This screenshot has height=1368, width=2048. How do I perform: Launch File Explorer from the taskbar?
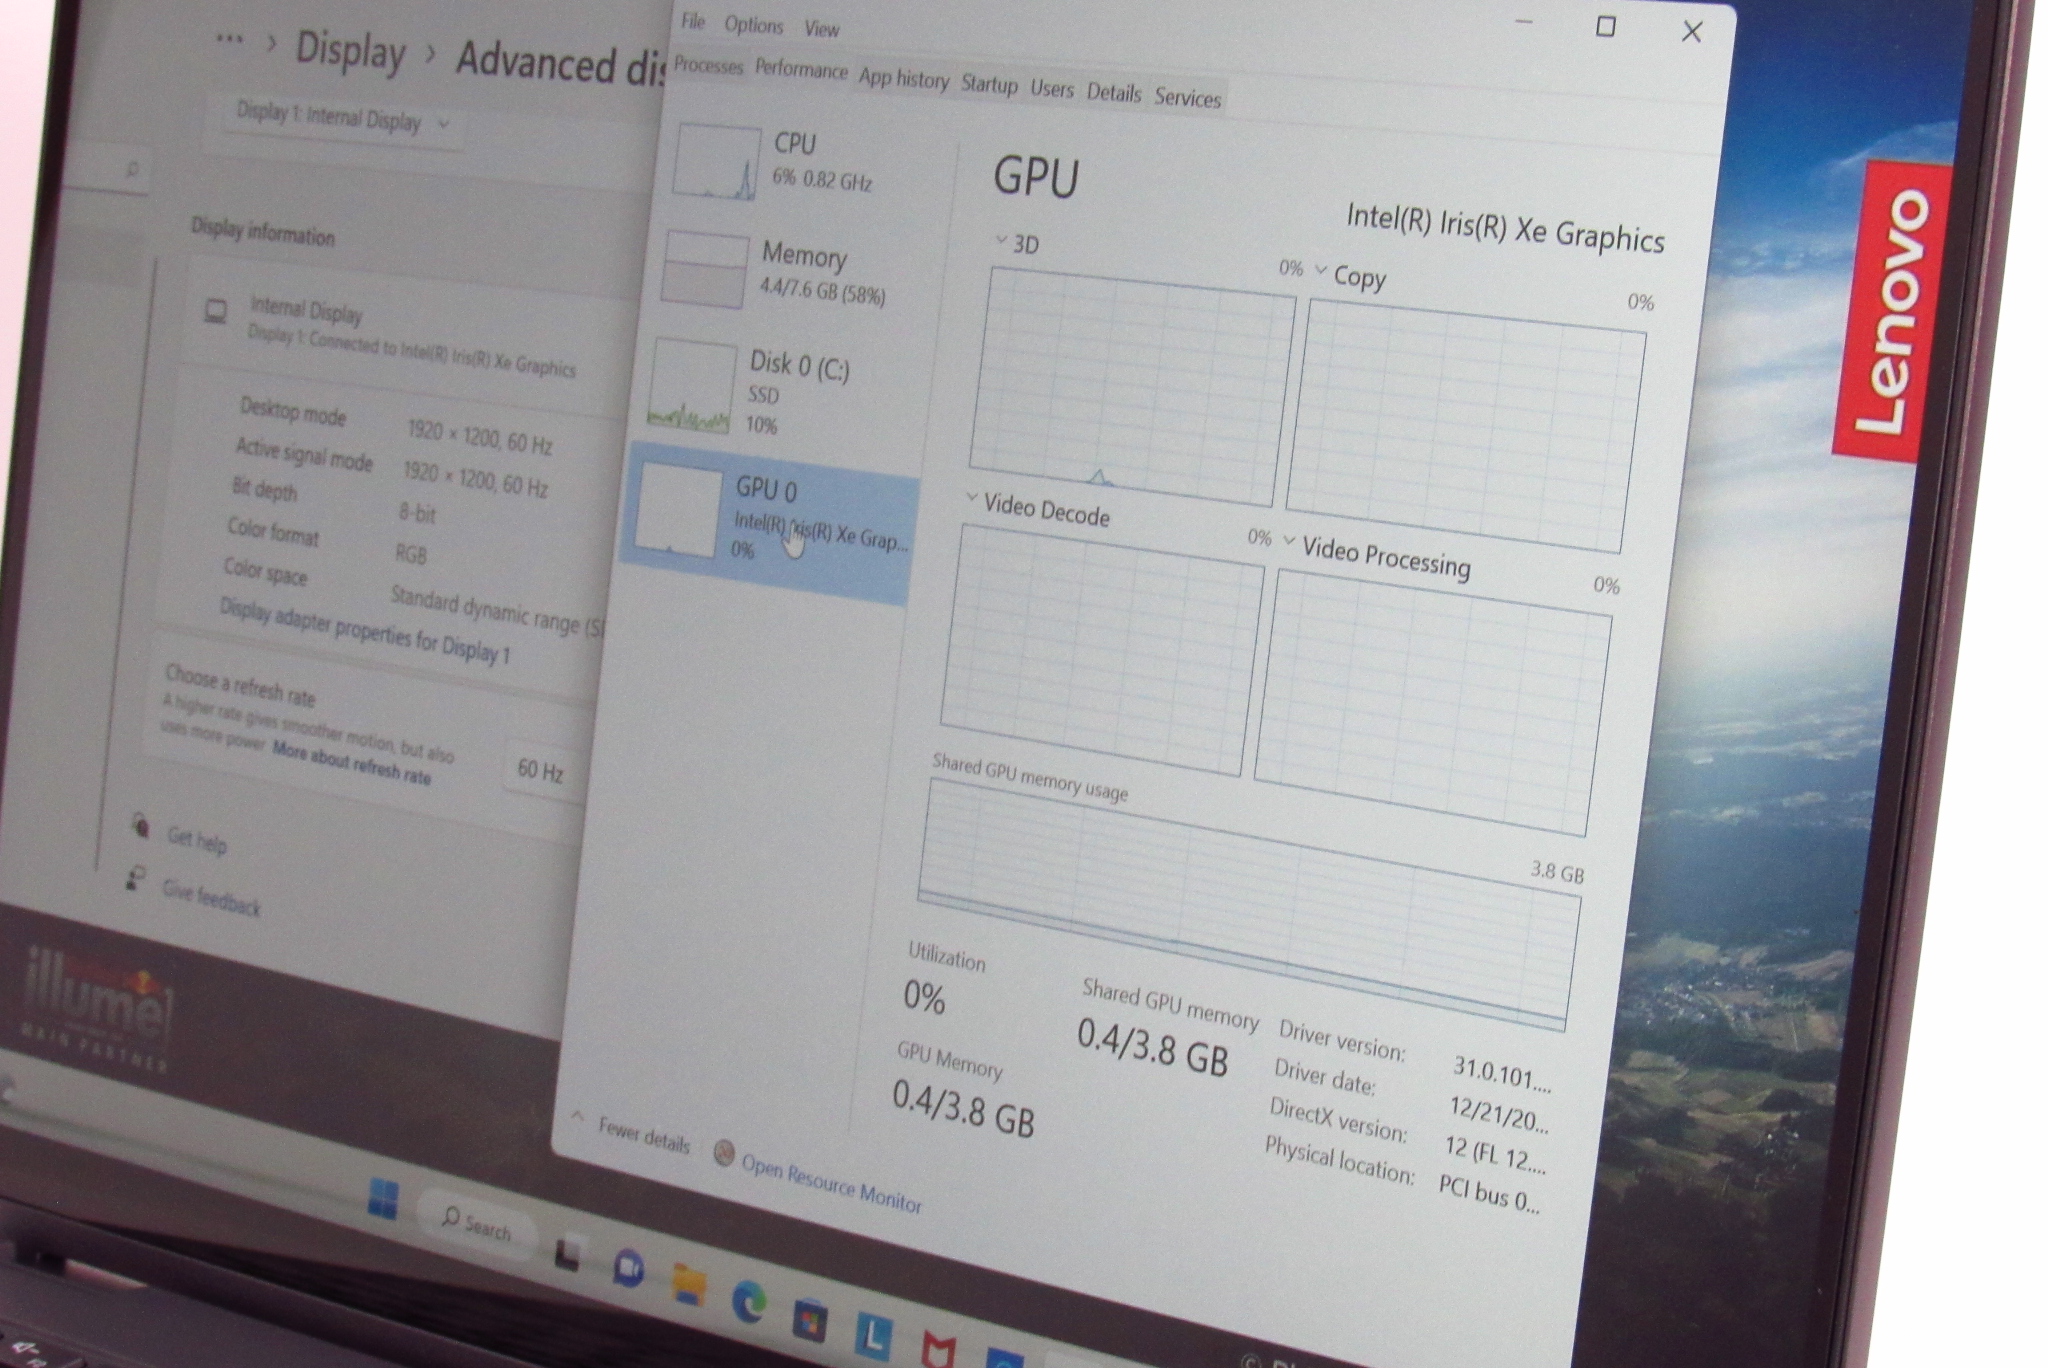688,1285
